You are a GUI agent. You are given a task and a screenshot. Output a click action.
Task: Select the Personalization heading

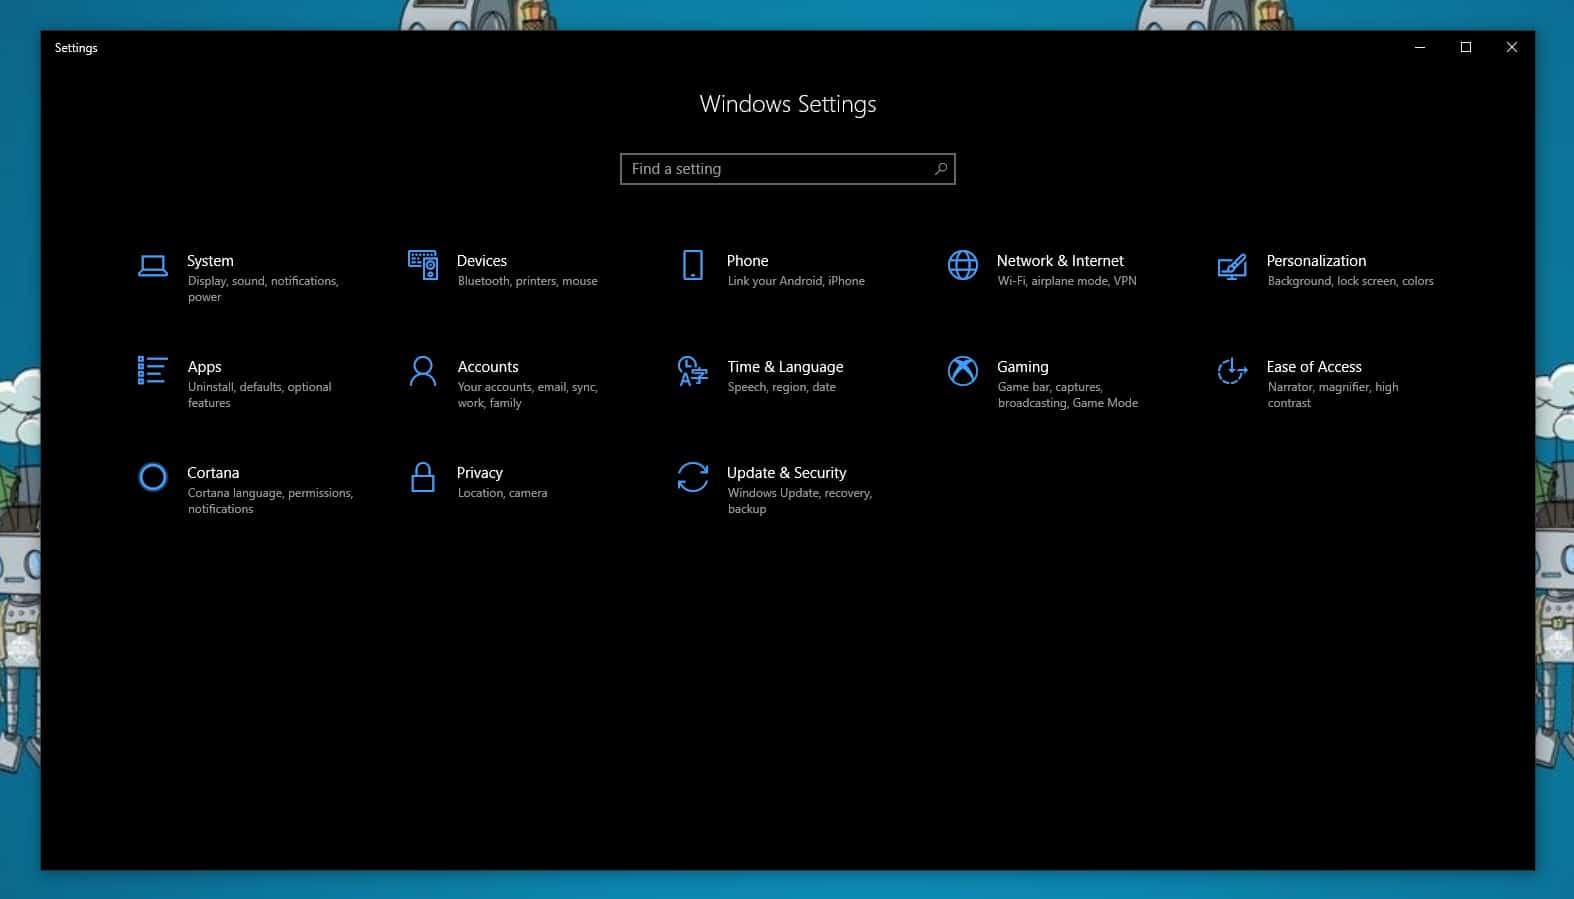coord(1316,261)
